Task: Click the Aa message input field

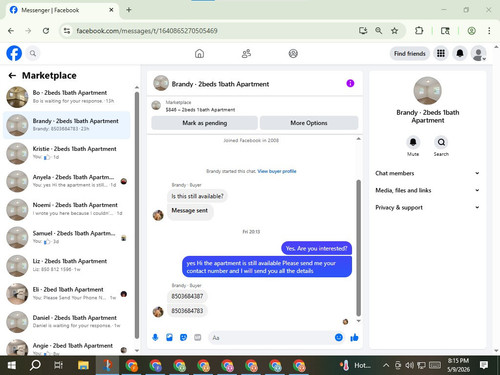Action: click(272, 338)
